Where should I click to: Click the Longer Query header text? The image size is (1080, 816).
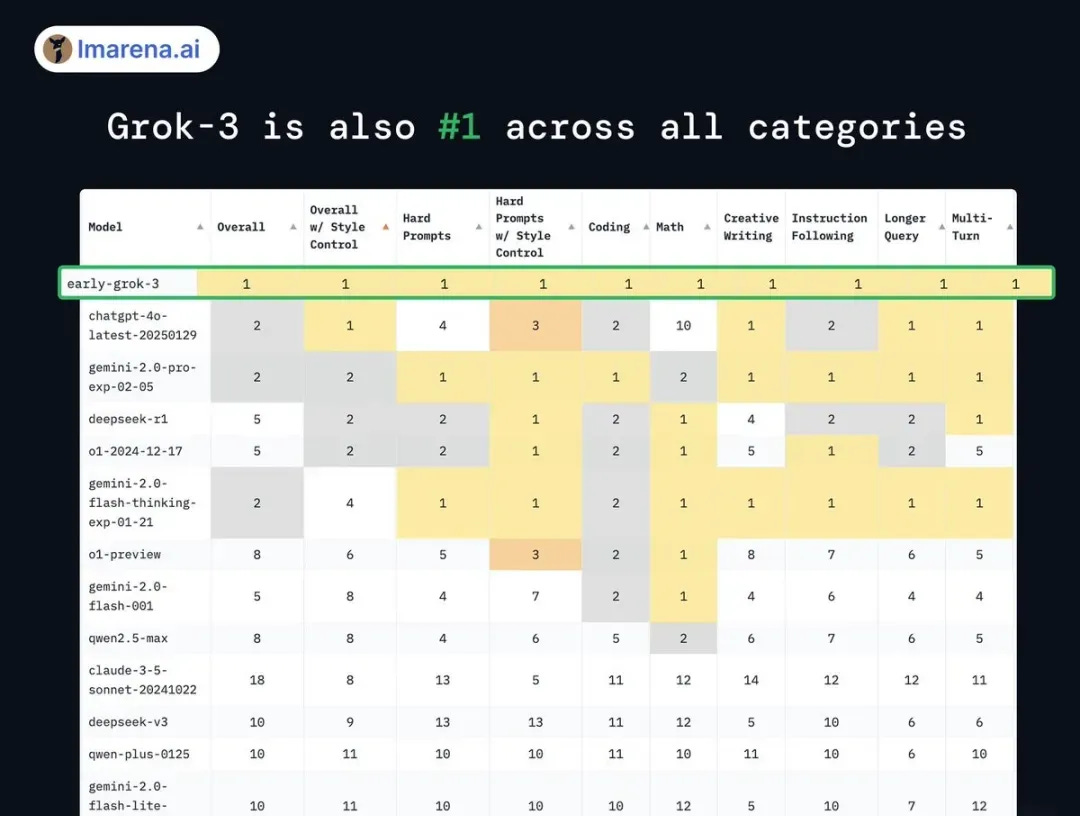point(904,227)
